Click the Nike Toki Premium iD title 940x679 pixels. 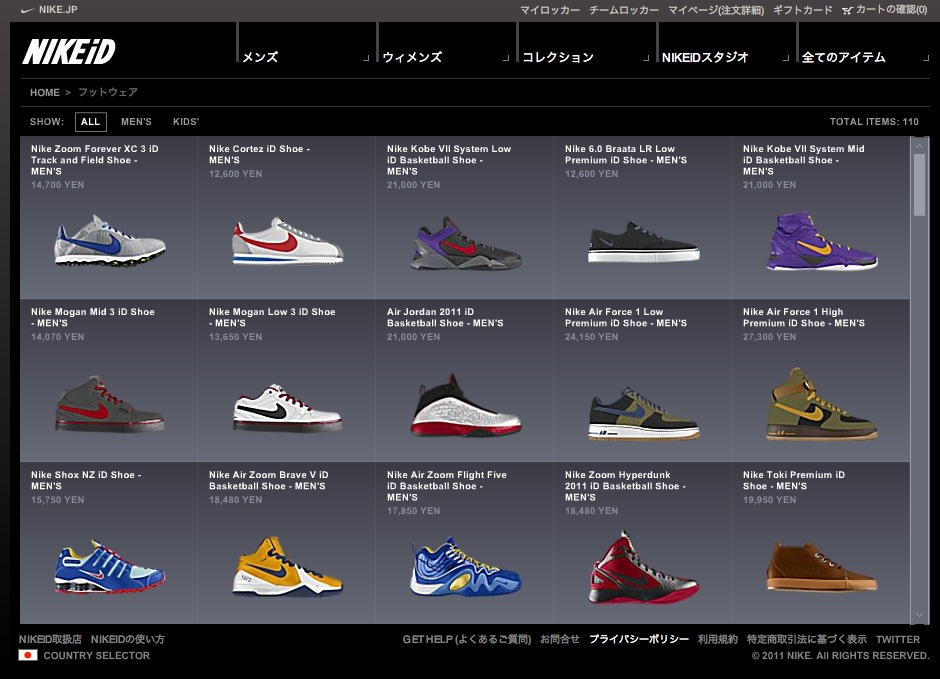coord(794,480)
